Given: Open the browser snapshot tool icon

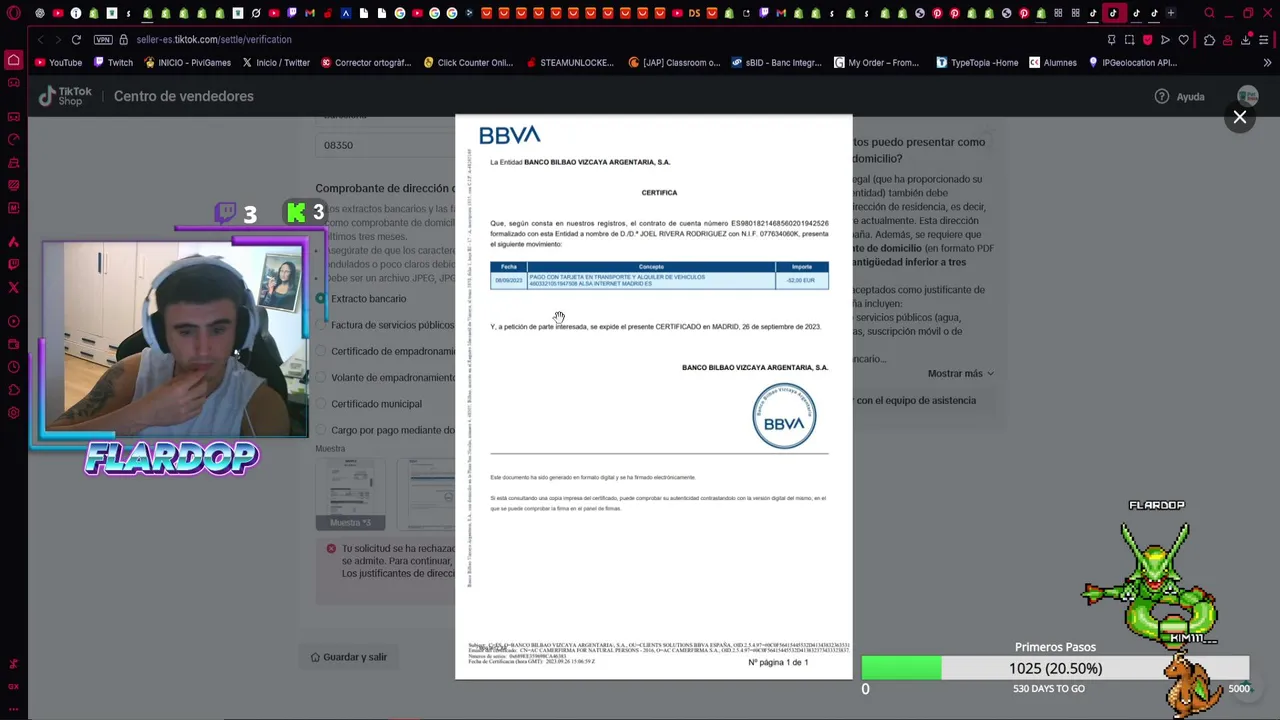Looking at the screenshot, I should point(1129,40).
